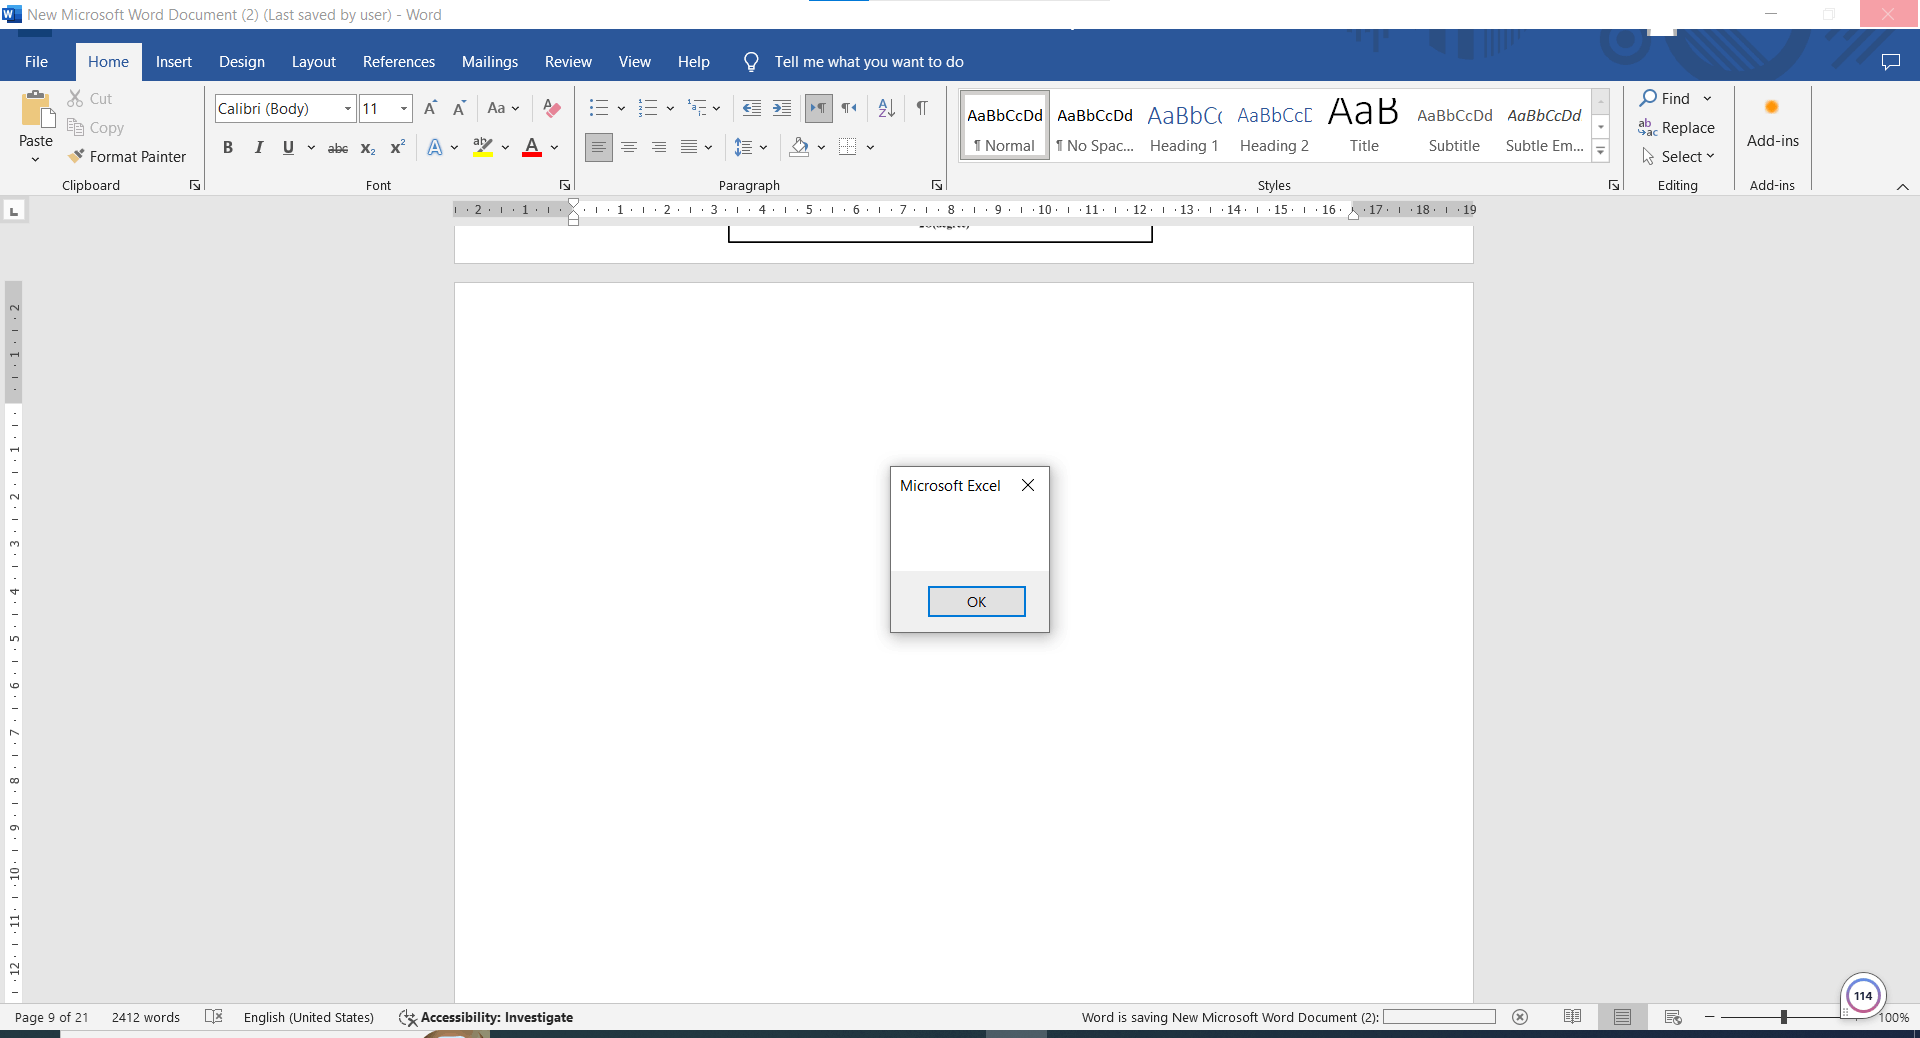Expand the Styles gallery more arrow

tap(1601, 152)
